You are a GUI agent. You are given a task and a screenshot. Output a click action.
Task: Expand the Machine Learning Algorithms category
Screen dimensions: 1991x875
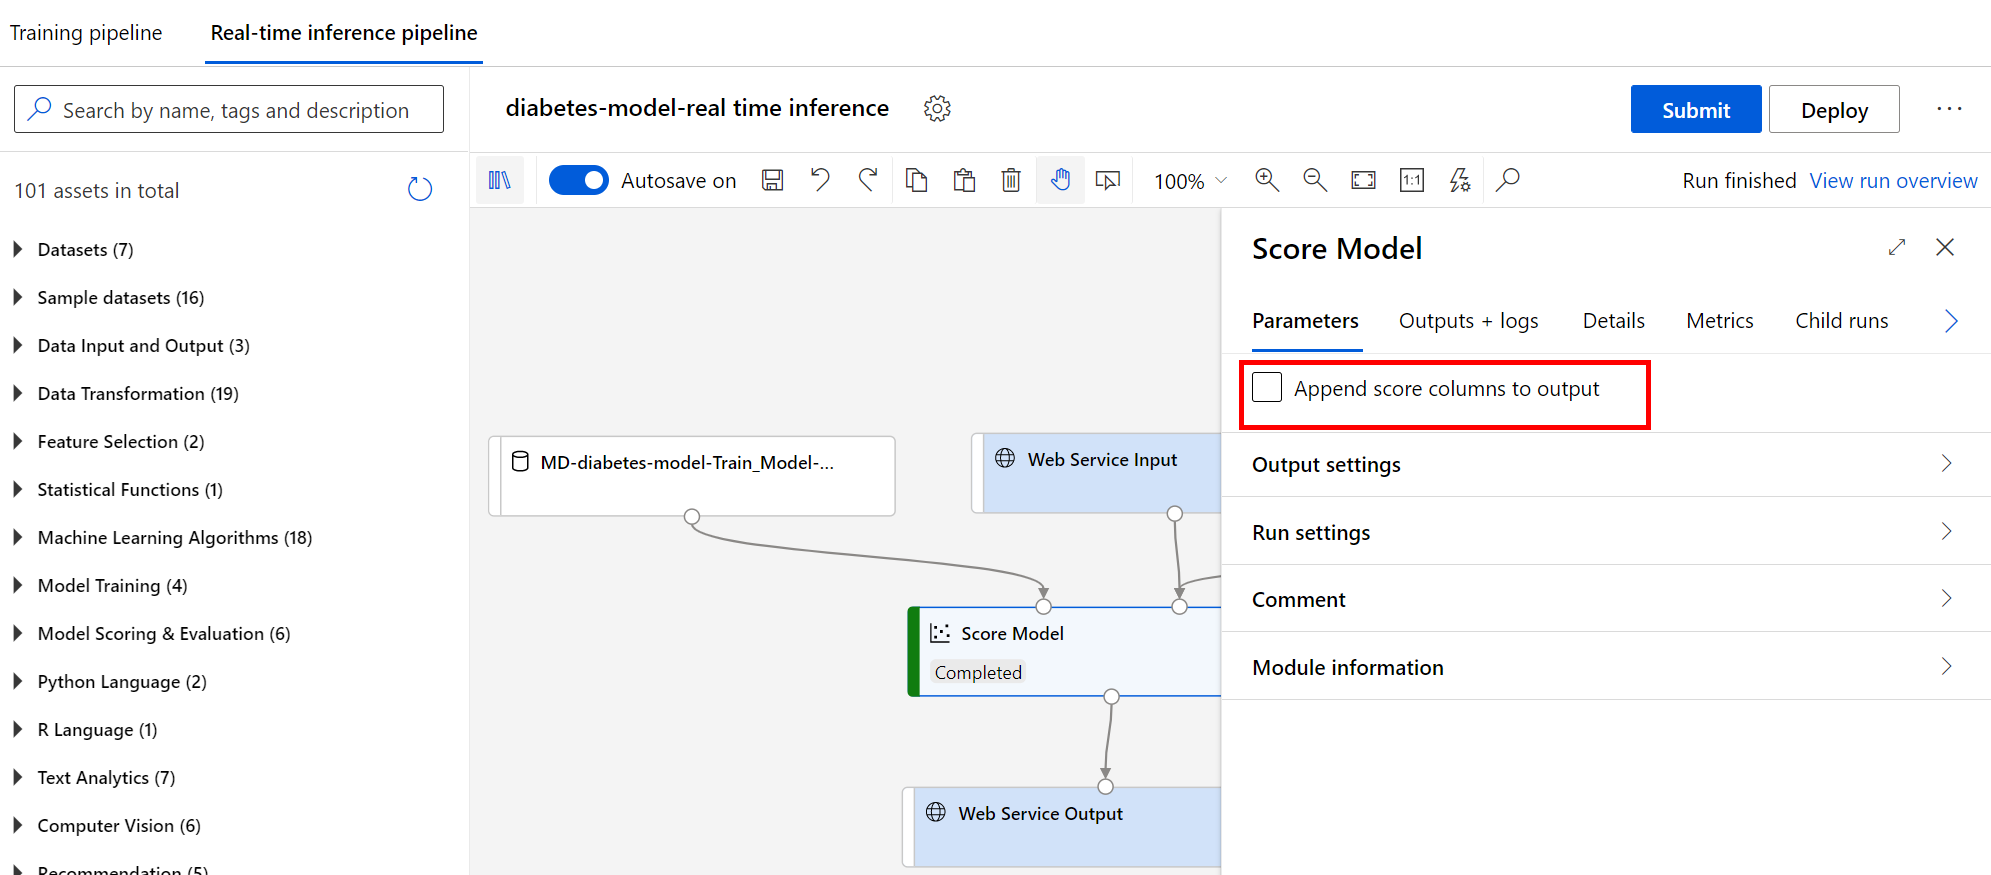[x=174, y=538]
